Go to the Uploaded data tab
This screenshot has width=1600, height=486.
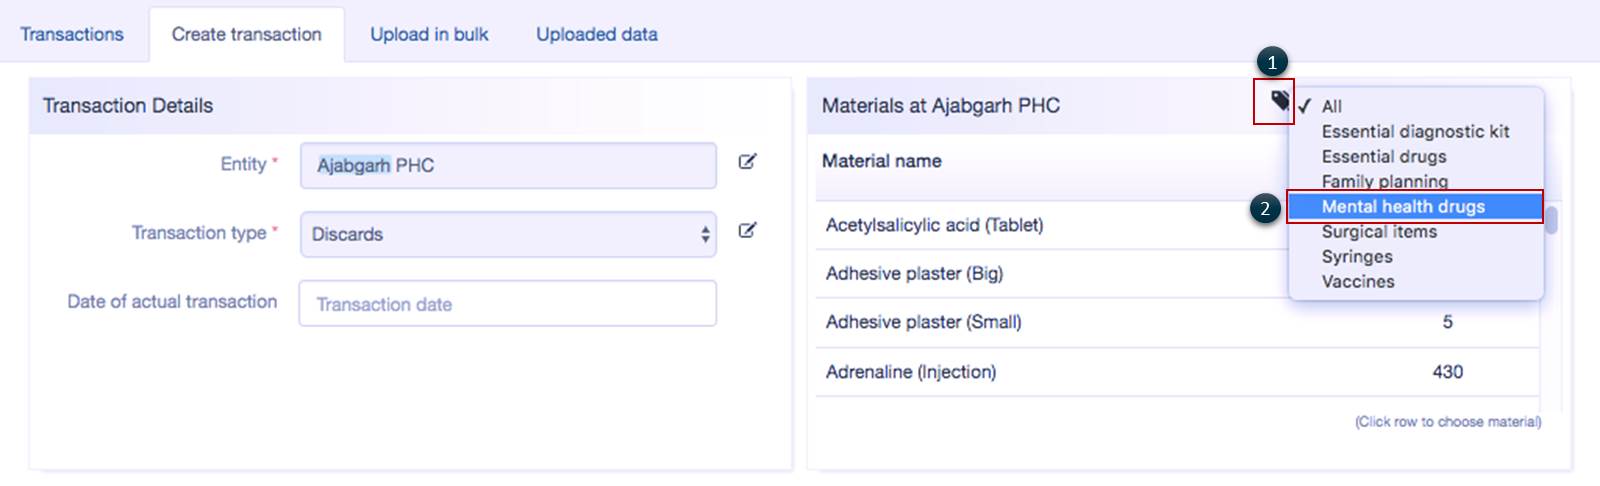tap(597, 34)
